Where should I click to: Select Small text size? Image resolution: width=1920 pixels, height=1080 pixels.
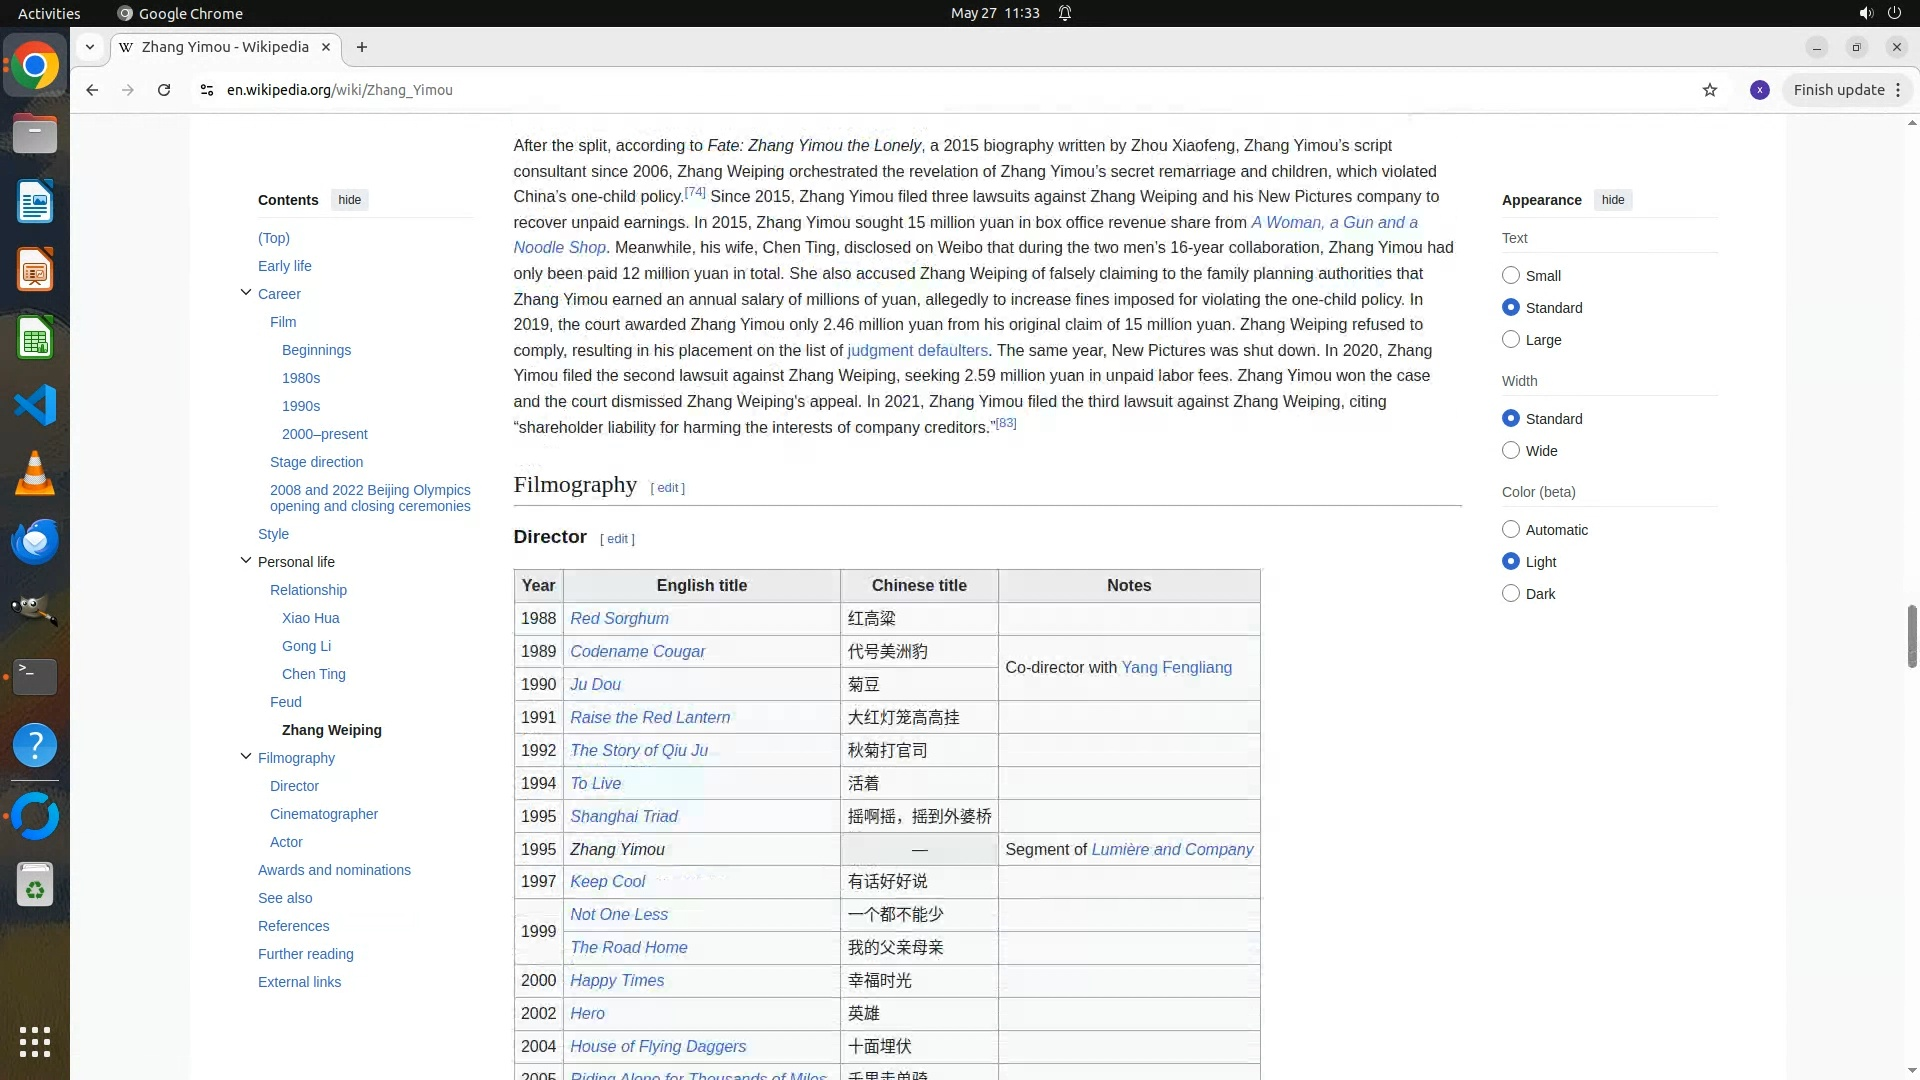(1511, 275)
